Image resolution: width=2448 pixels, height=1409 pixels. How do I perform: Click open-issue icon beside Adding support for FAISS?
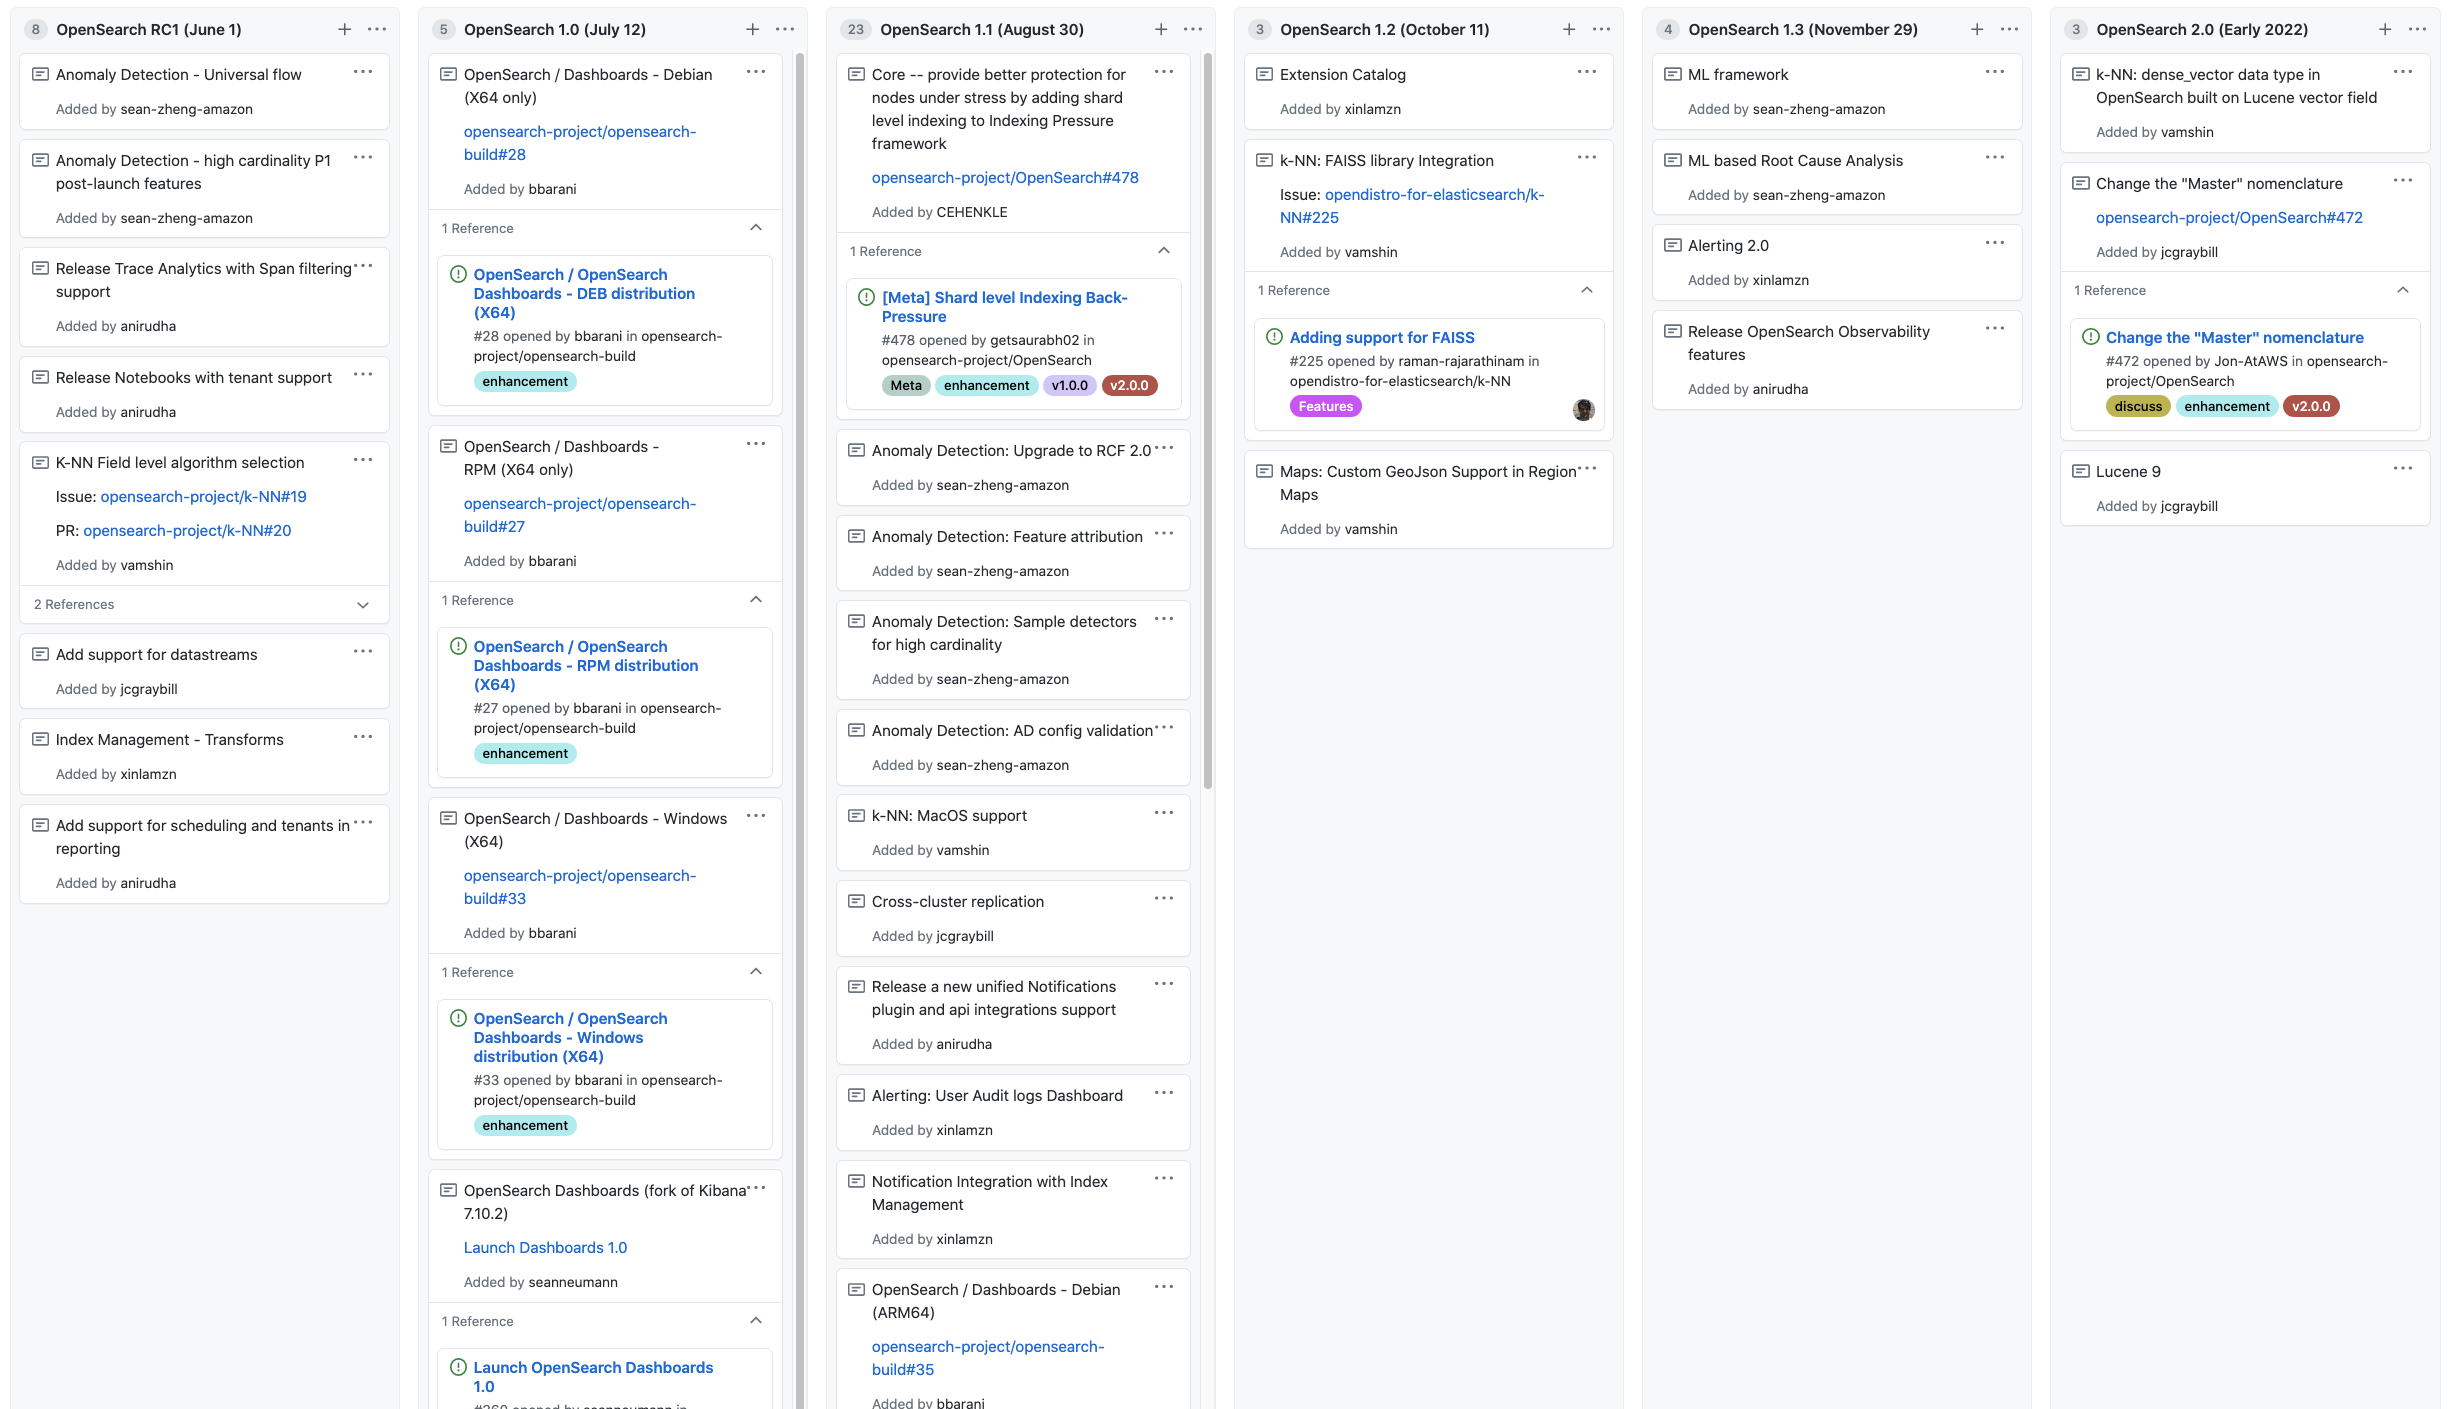tap(1274, 337)
